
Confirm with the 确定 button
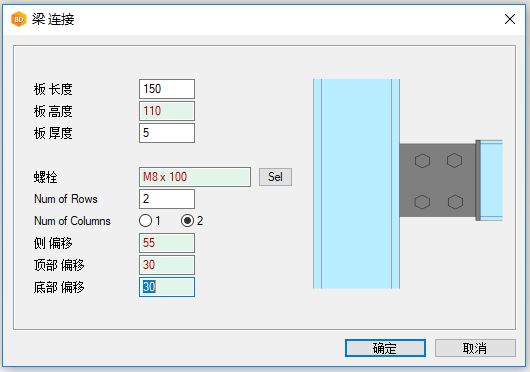385,348
